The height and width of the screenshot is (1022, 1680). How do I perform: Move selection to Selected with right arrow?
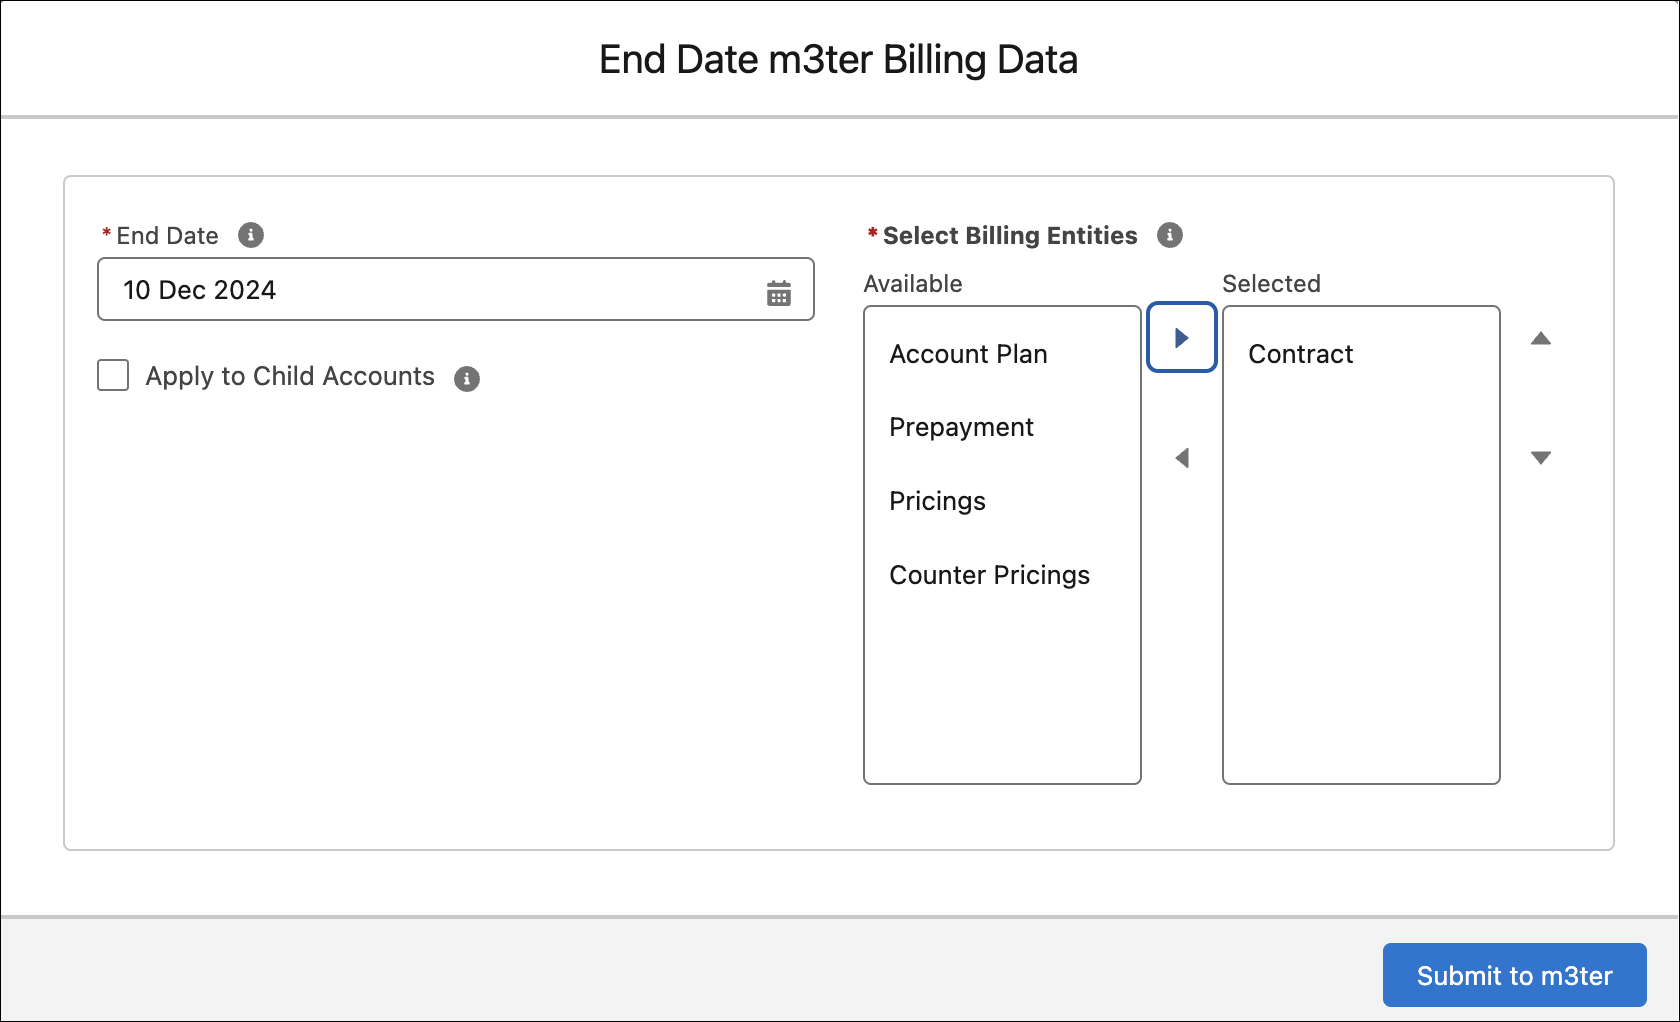tap(1181, 338)
